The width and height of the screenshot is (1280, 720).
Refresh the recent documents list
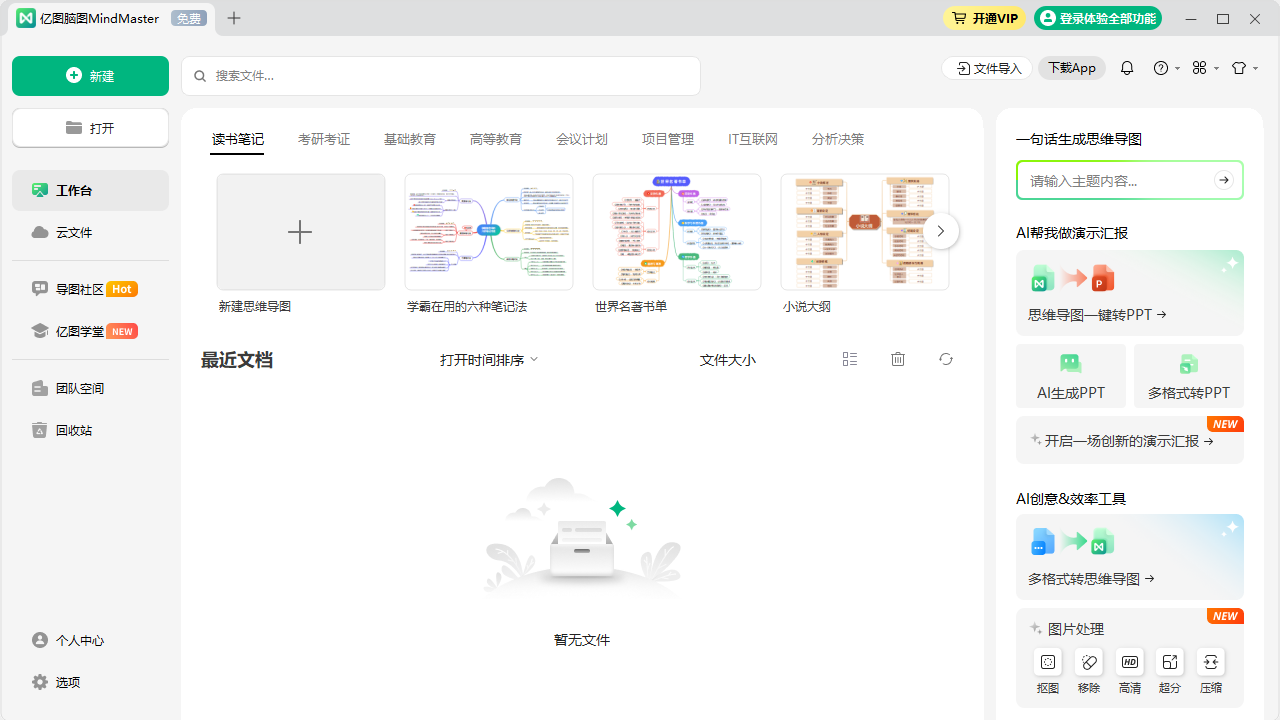coord(946,359)
